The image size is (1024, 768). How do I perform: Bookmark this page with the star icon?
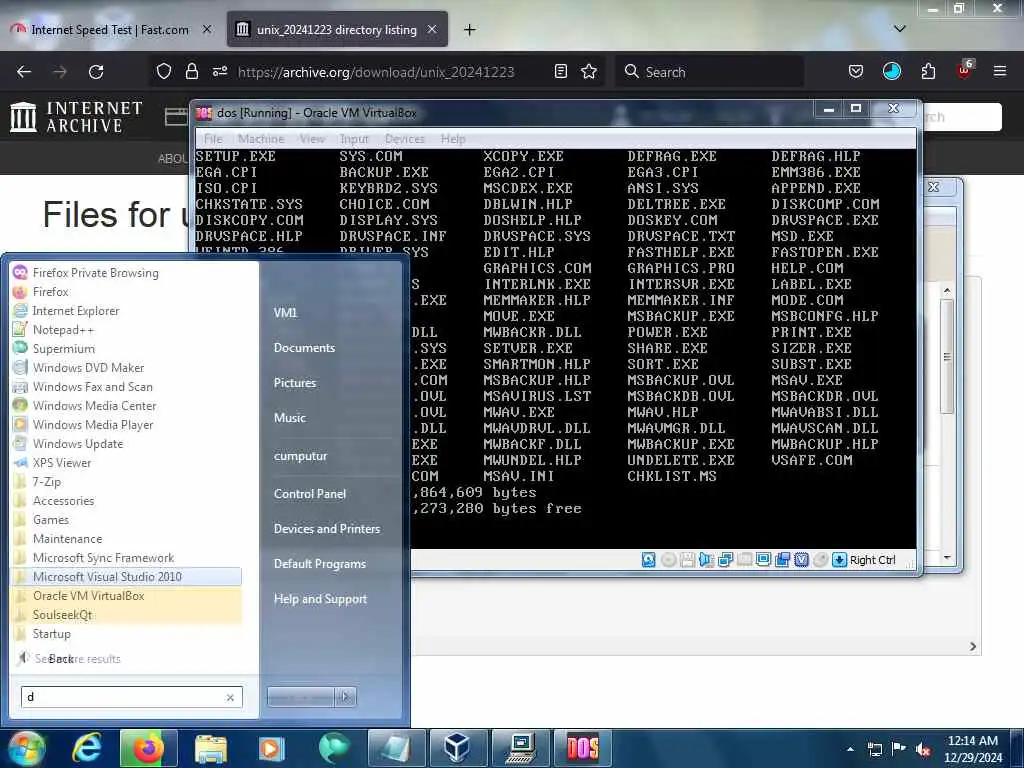coord(588,71)
